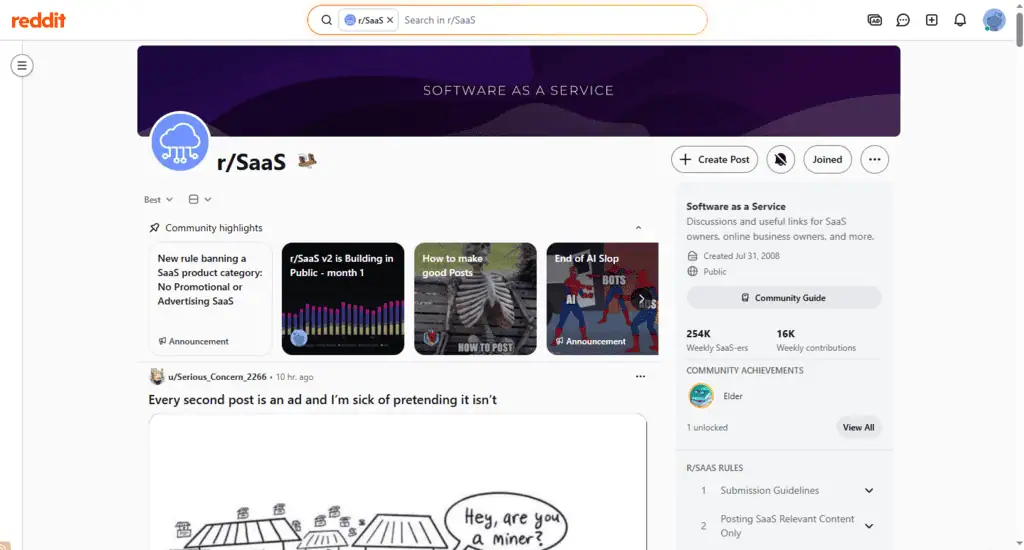Open the community more options ellipsis

[x=874, y=159]
